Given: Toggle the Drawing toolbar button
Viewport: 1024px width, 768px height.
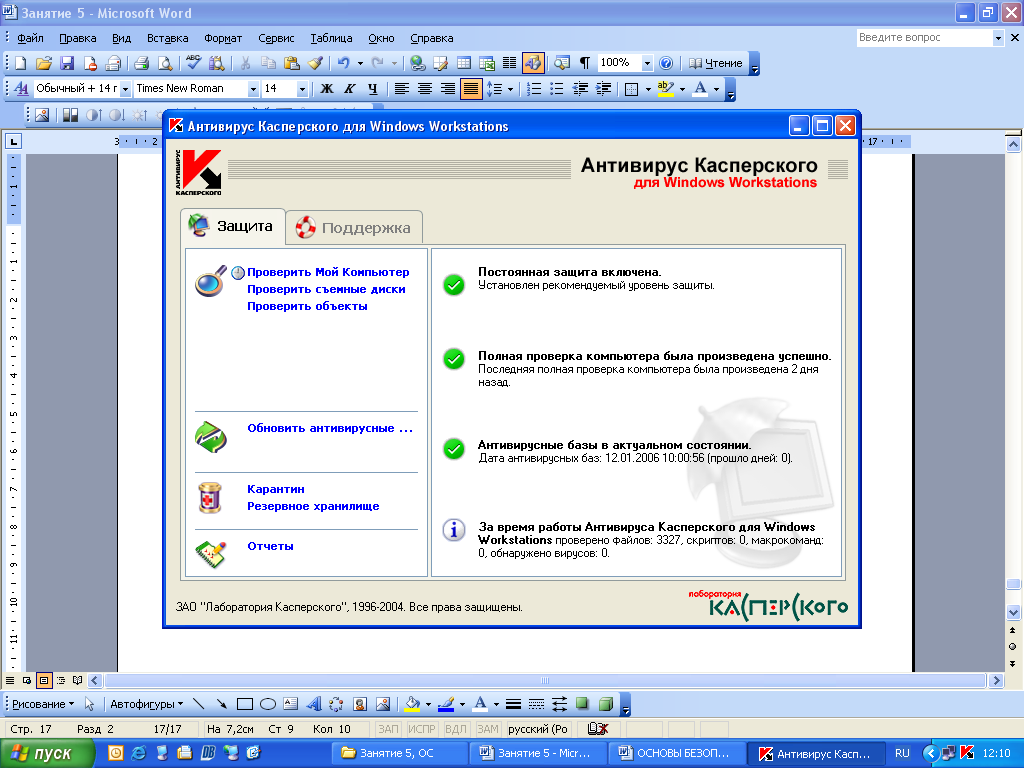Looking at the screenshot, I should [533, 63].
